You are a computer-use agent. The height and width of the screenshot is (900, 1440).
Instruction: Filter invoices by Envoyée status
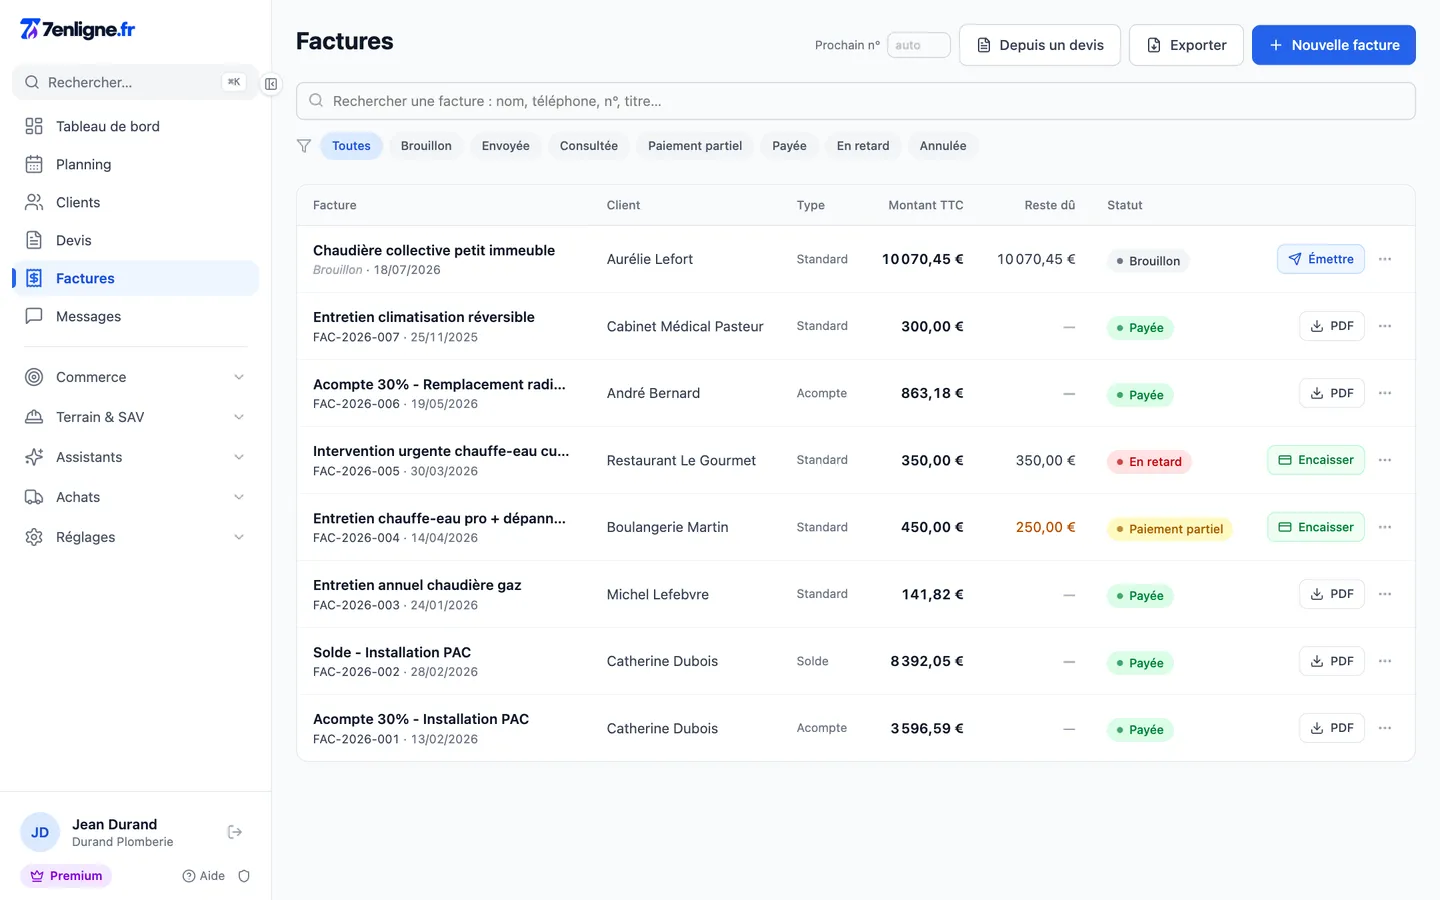[506, 146]
